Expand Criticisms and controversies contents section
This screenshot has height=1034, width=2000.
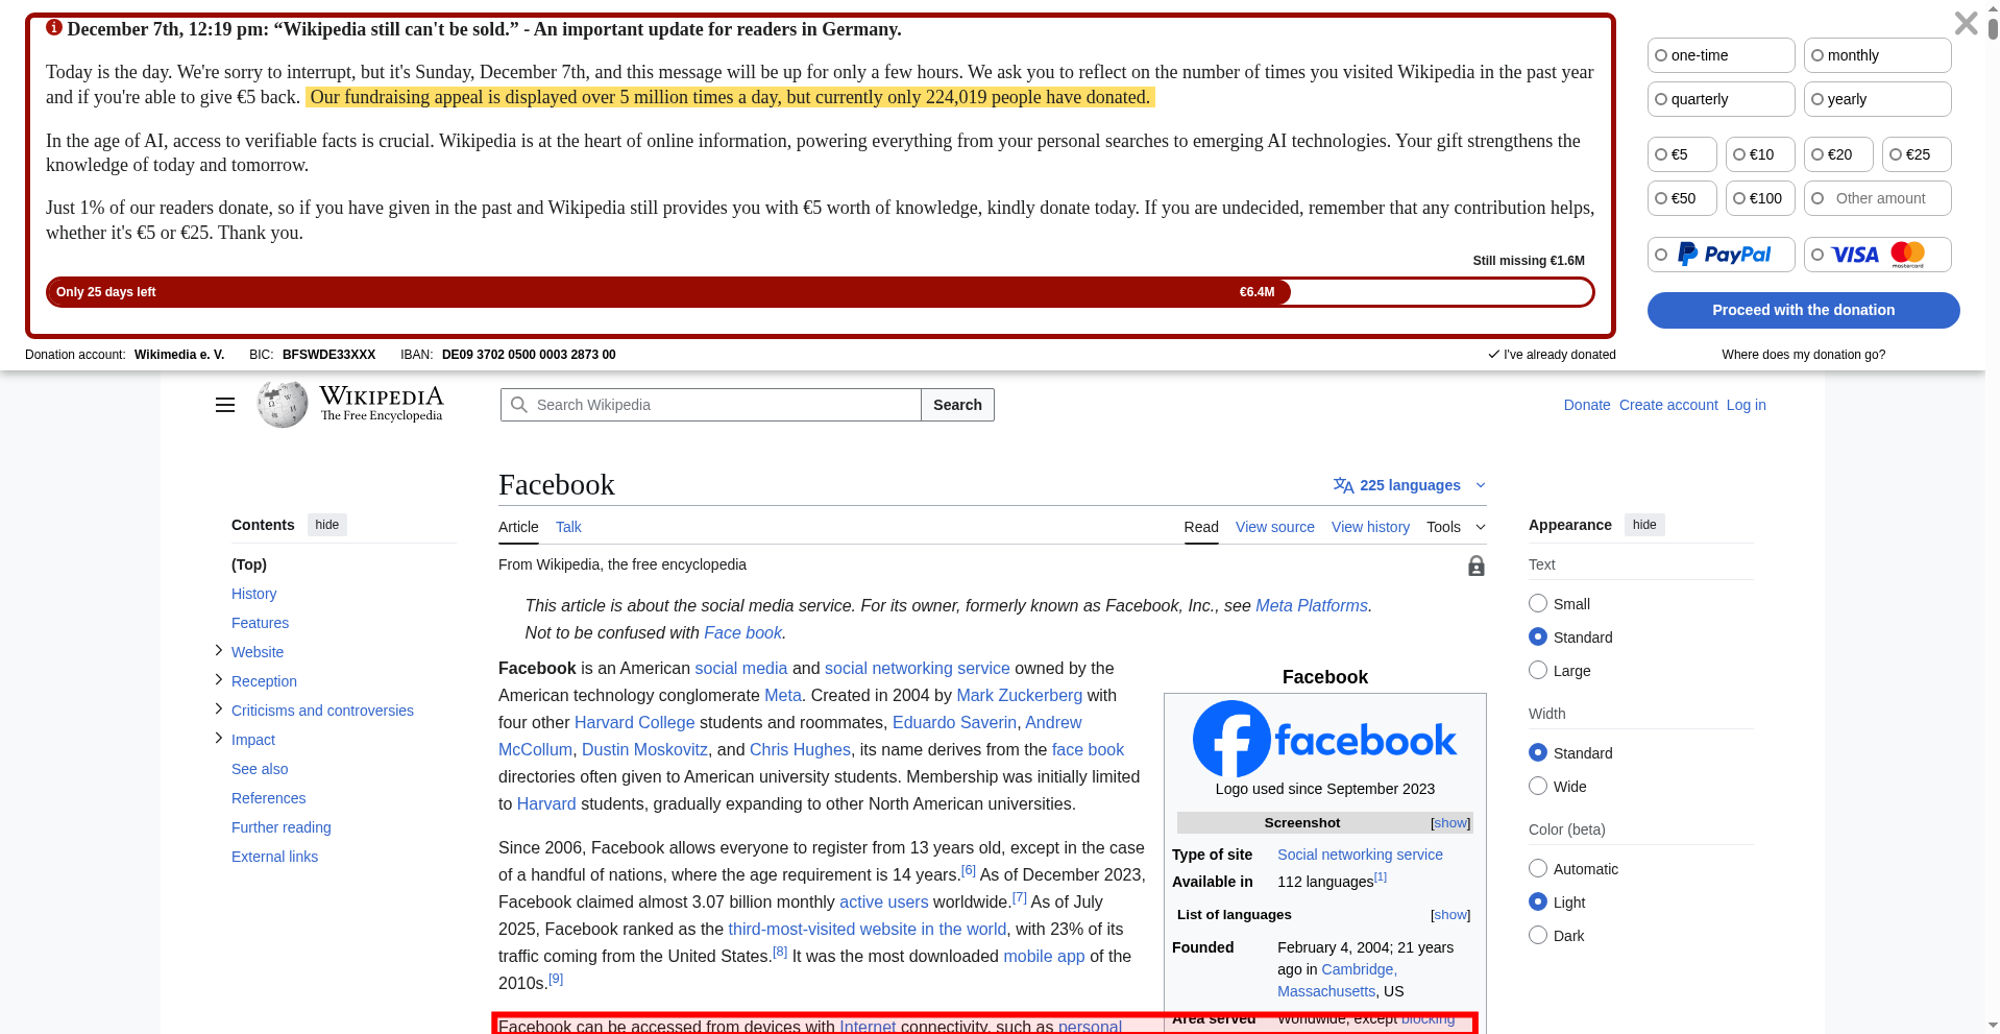pyautogui.click(x=219, y=709)
